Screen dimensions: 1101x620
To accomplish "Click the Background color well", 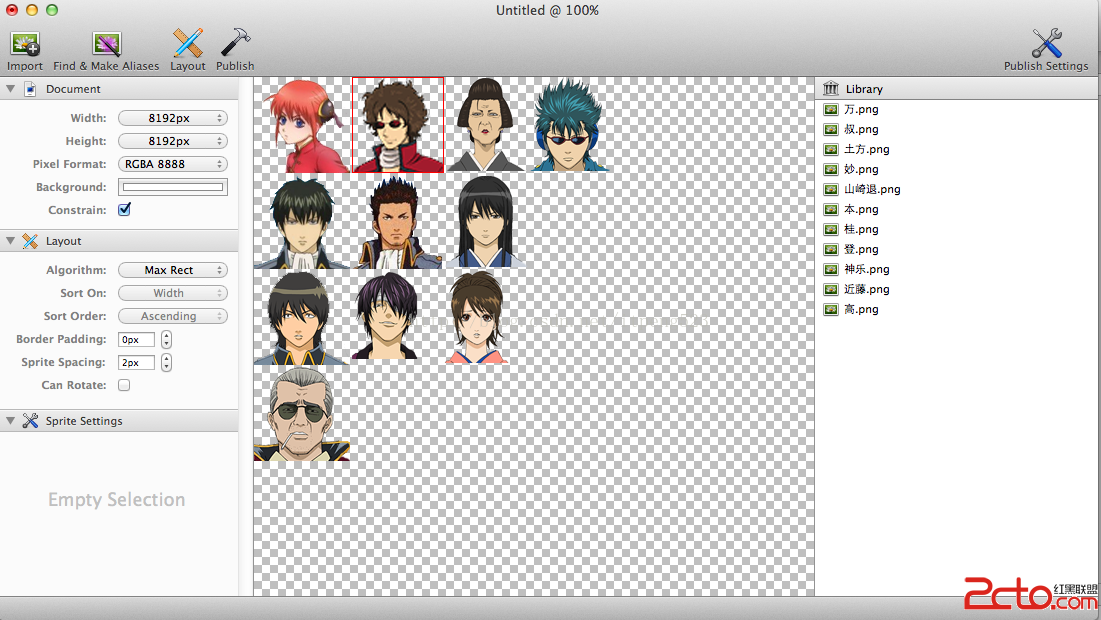I will tap(173, 187).
